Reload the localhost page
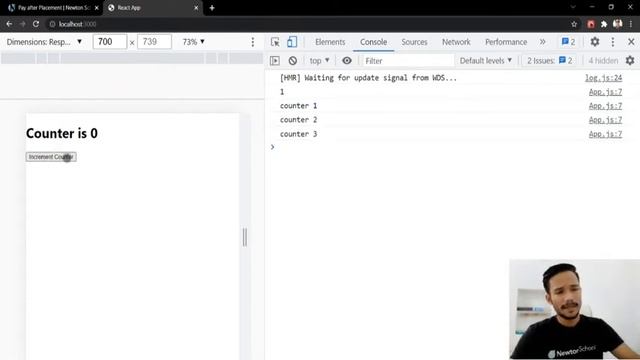Image resolution: width=640 pixels, height=360 pixels. [36, 24]
